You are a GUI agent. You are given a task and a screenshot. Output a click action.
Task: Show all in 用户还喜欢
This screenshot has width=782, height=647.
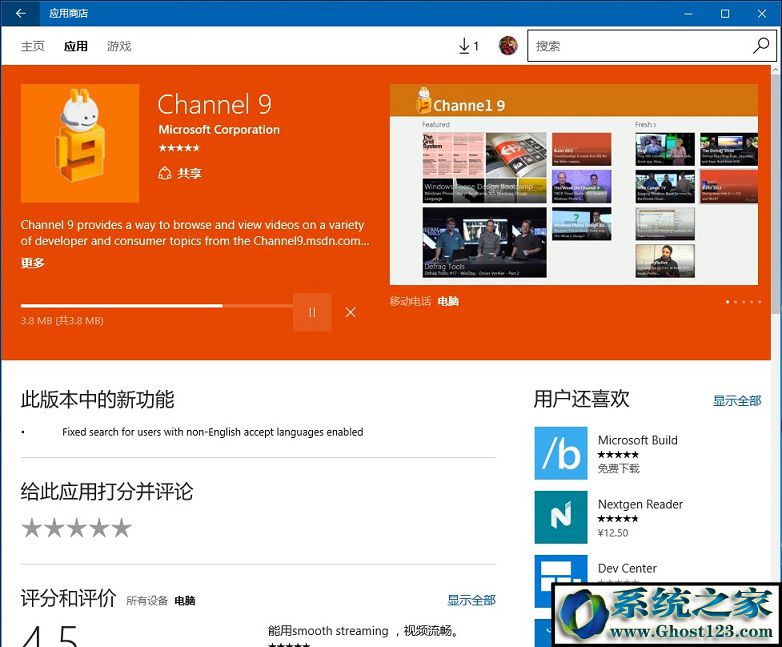[737, 401]
